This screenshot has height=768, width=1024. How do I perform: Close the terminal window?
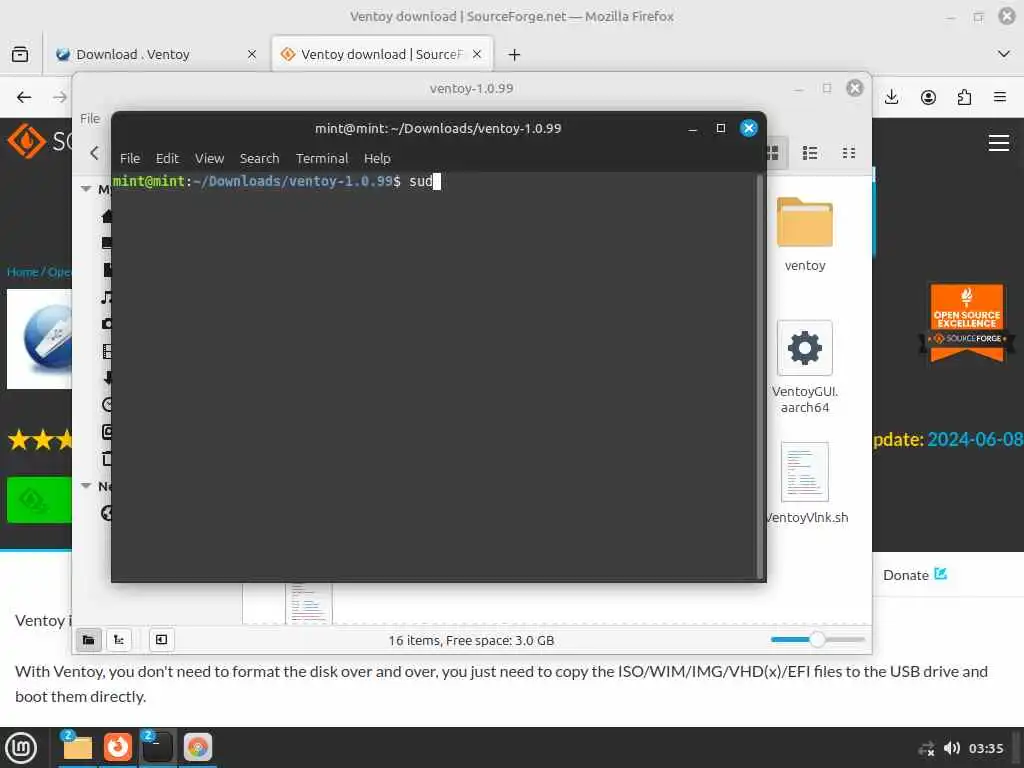click(748, 128)
